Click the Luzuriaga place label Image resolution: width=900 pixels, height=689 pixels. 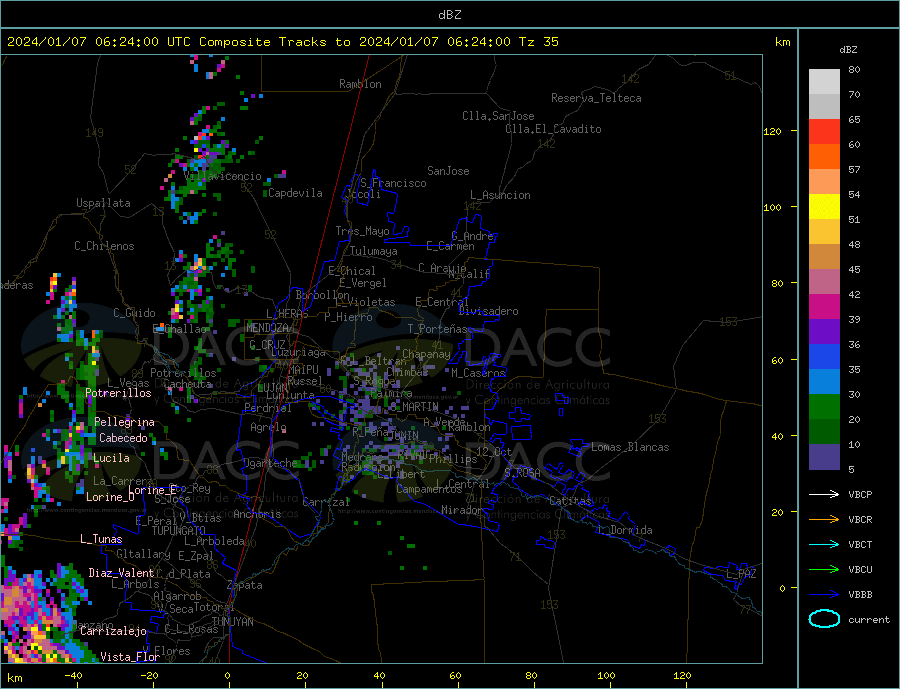tap(298, 353)
